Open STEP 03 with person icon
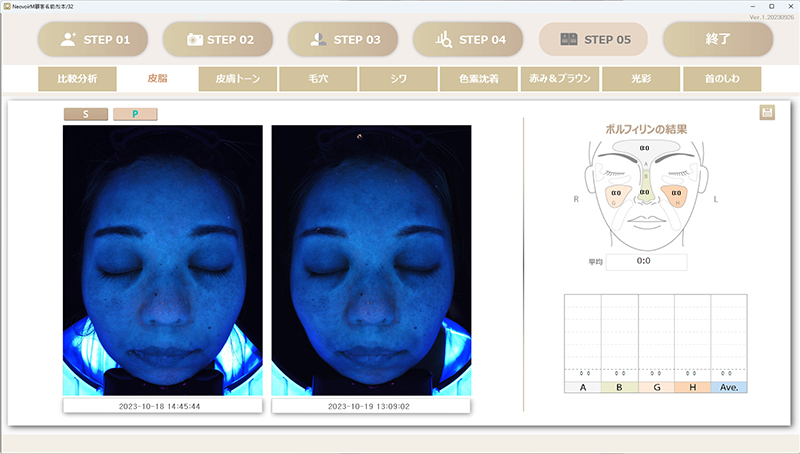The height and width of the screenshot is (454, 800). point(343,40)
